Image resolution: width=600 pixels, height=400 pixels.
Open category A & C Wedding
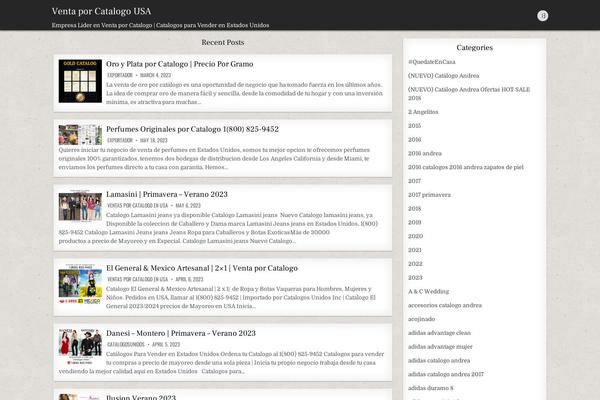429,291
